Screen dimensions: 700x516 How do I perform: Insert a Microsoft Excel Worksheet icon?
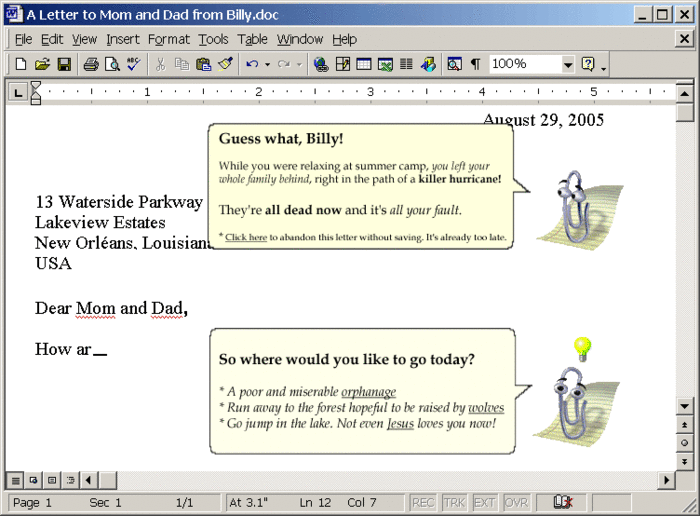point(385,64)
